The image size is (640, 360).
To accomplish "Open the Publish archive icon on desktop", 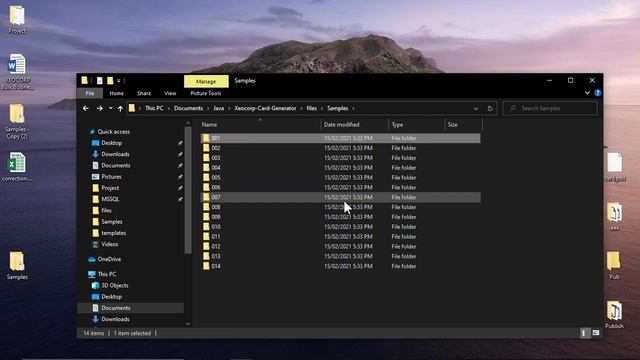I will [614, 315].
